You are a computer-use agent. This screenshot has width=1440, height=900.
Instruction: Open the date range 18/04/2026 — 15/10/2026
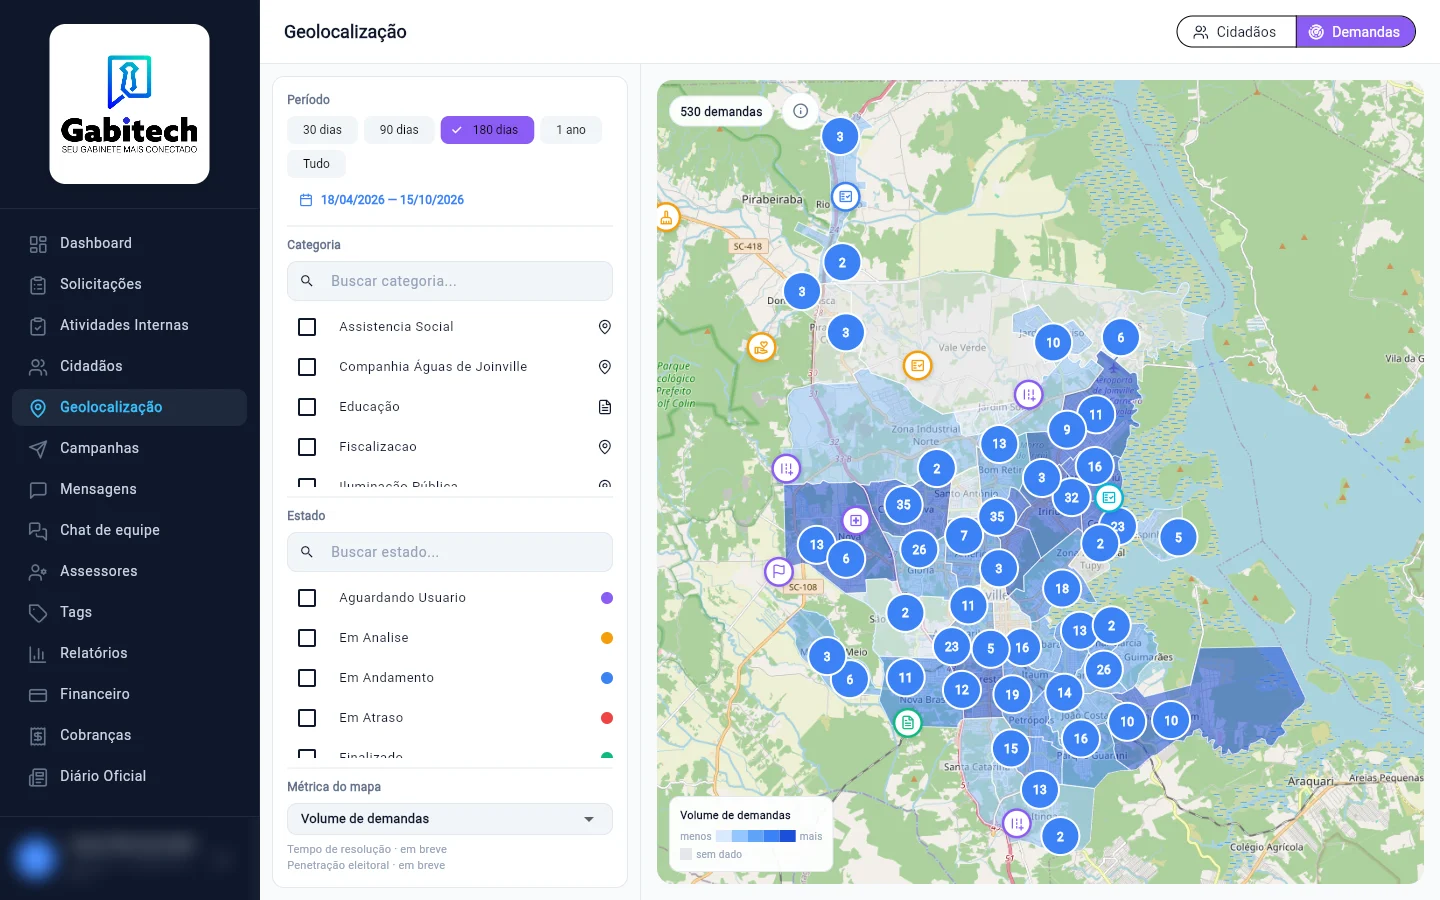coord(382,200)
